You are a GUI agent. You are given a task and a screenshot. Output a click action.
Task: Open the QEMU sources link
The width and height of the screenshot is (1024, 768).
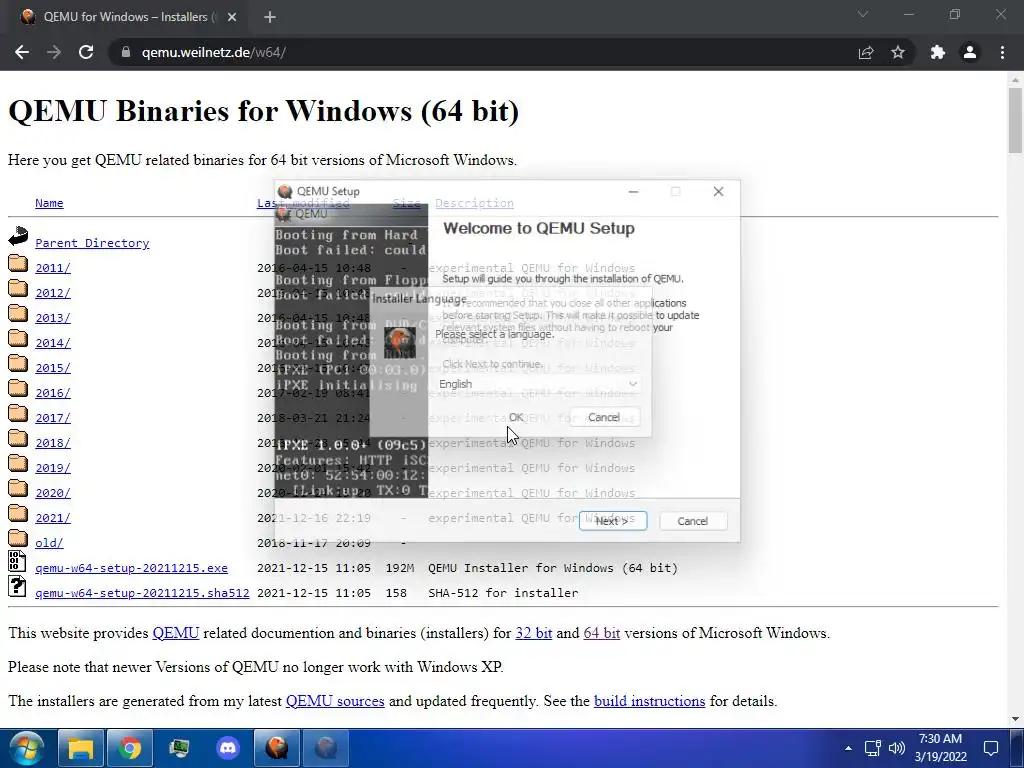335,701
